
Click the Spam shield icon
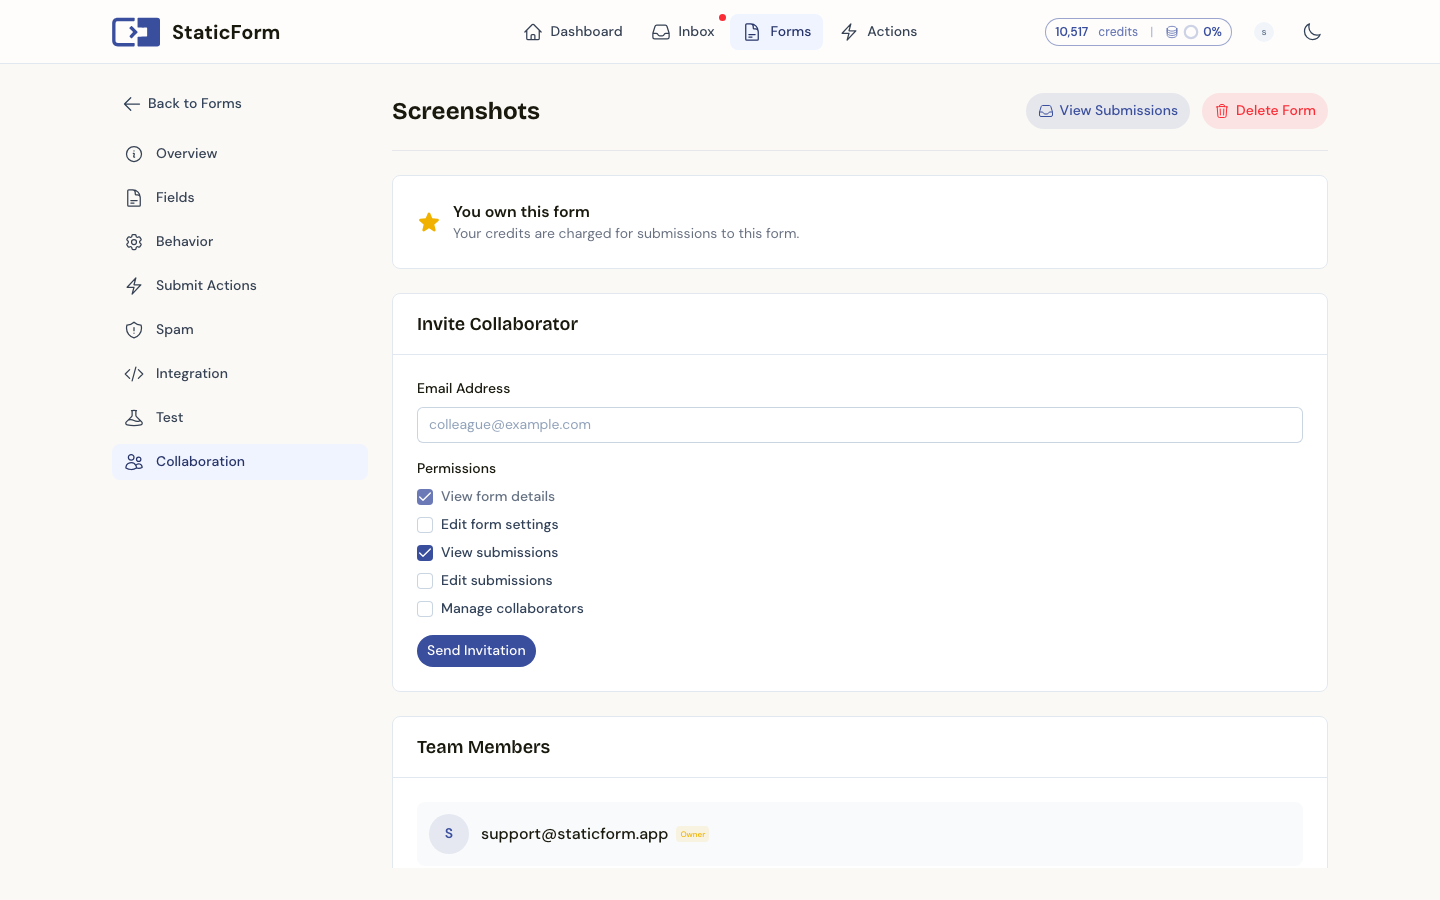tap(134, 330)
